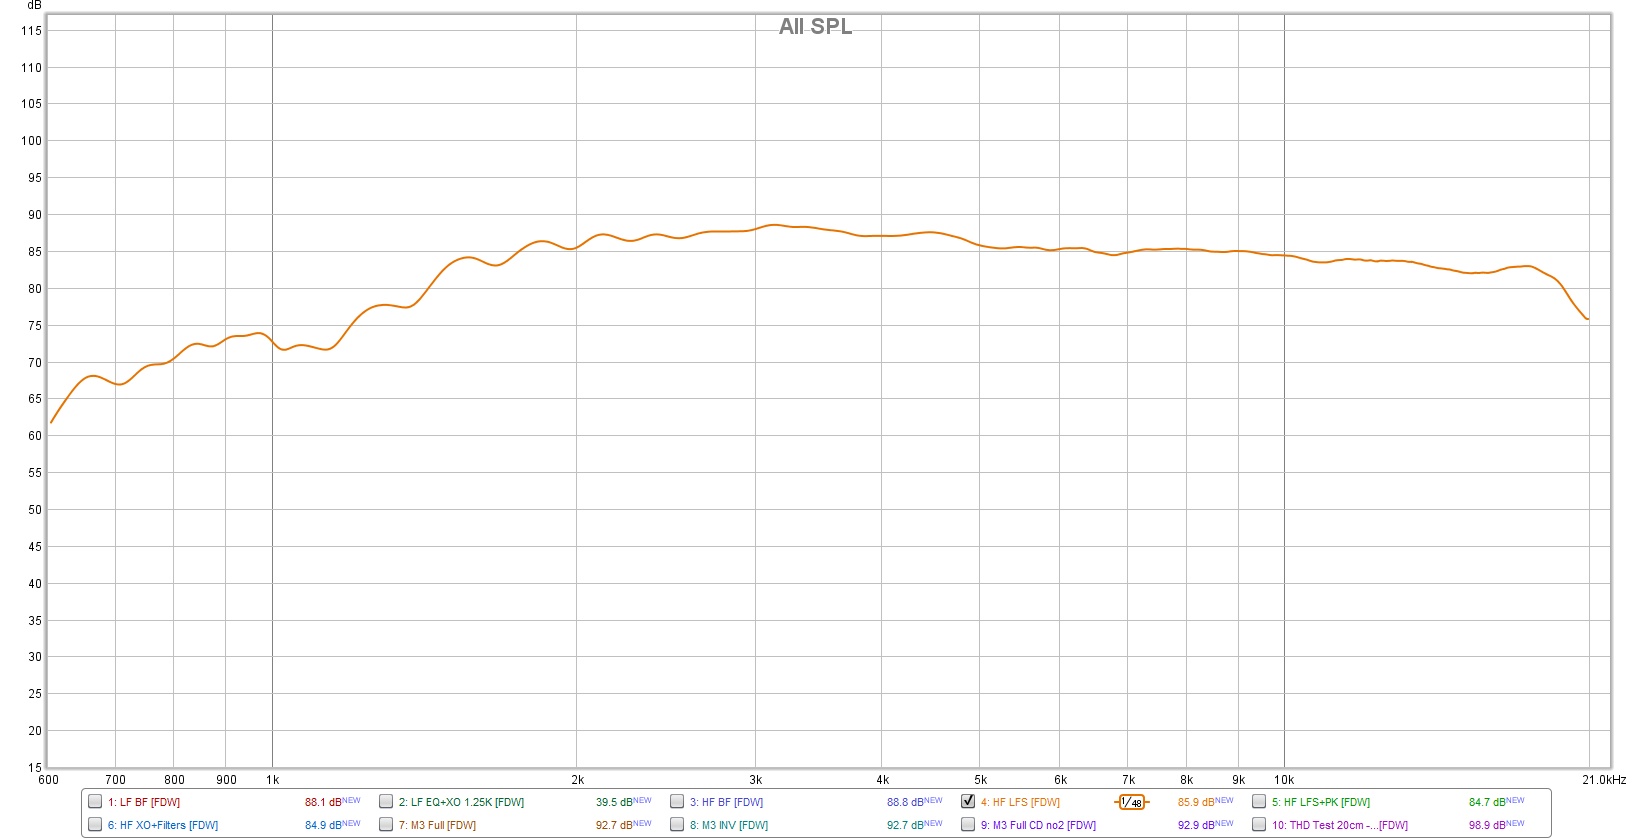This screenshot has width=1633, height=839.
Task: Check the 10: THD Test 20cm box
Action: [1259, 824]
